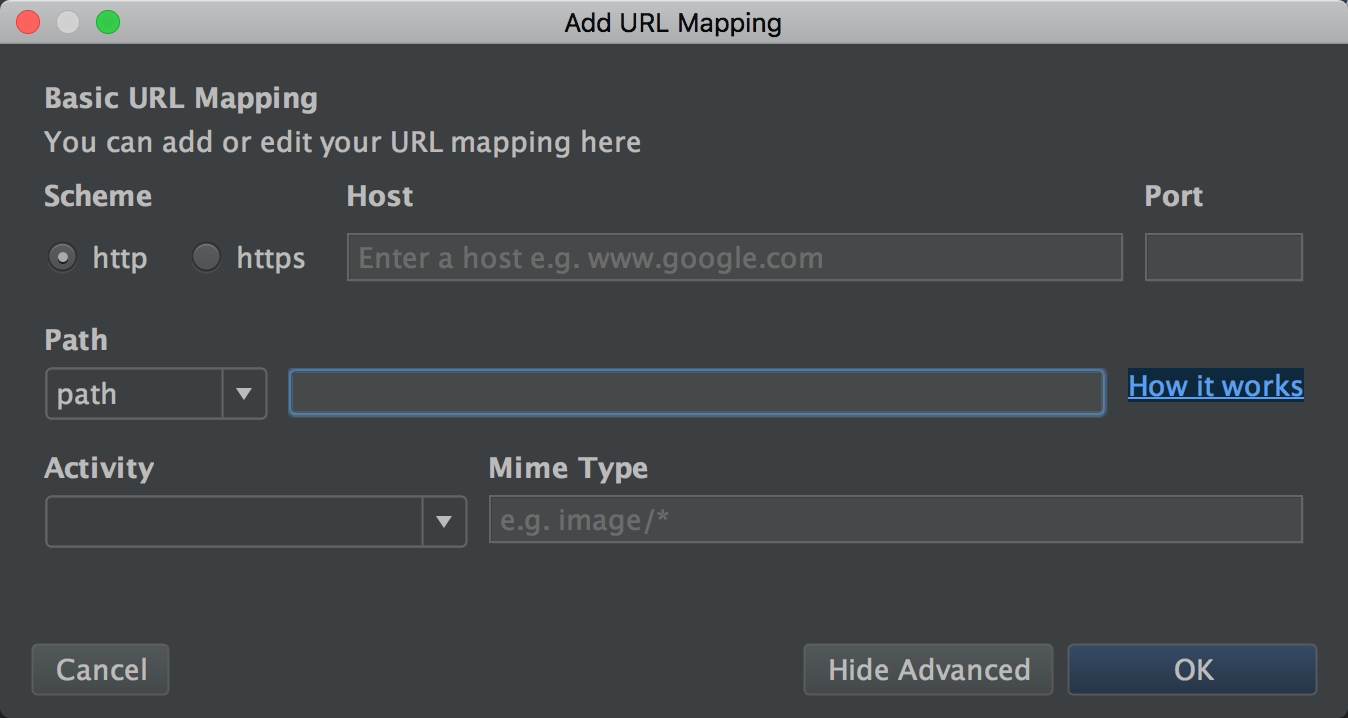Click the http label text
Viewport: 1348px width, 718px height.
[119, 258]
